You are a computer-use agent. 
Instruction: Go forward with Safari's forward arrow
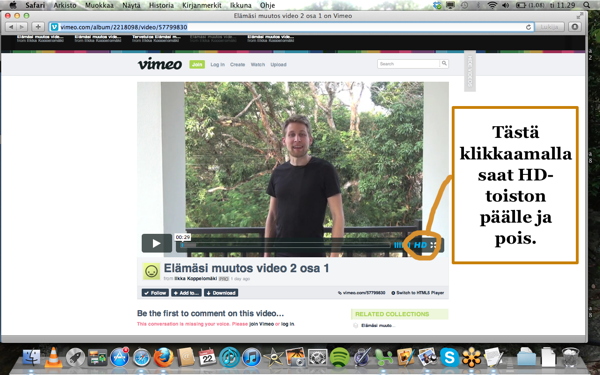coord(22,27)
